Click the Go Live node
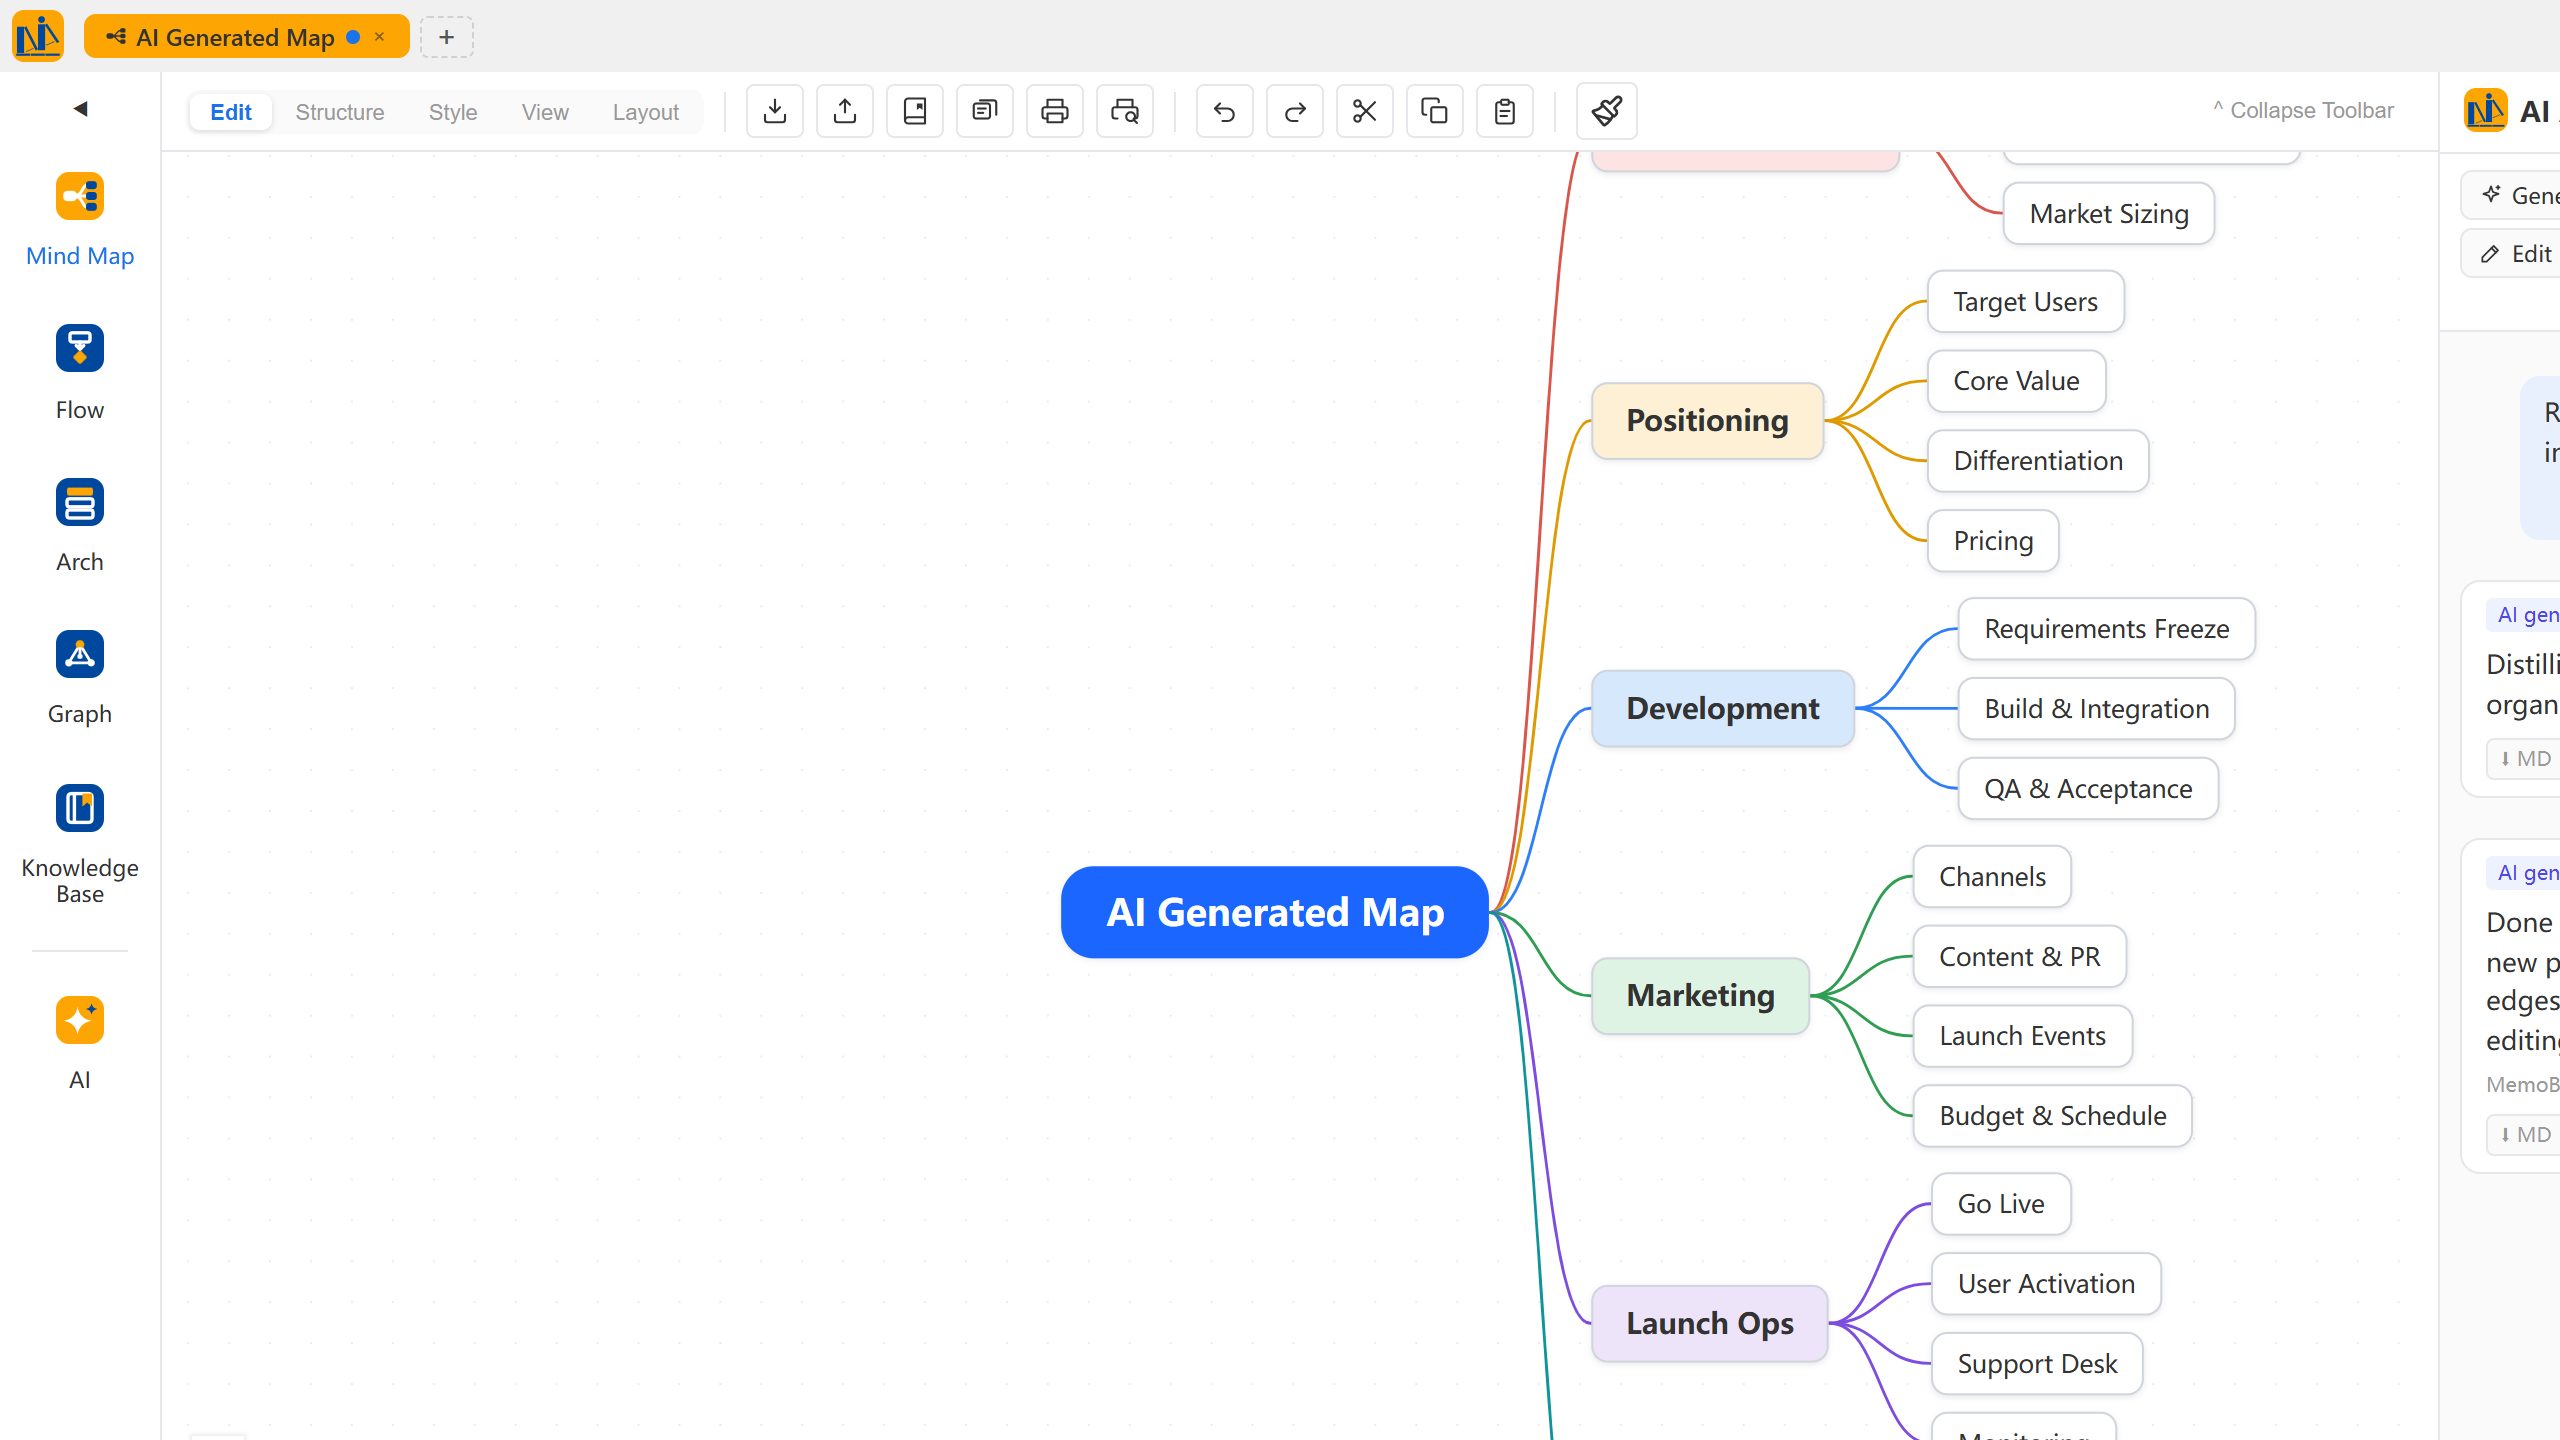The image size is (2560, 1440). tap(2001, 1204)
